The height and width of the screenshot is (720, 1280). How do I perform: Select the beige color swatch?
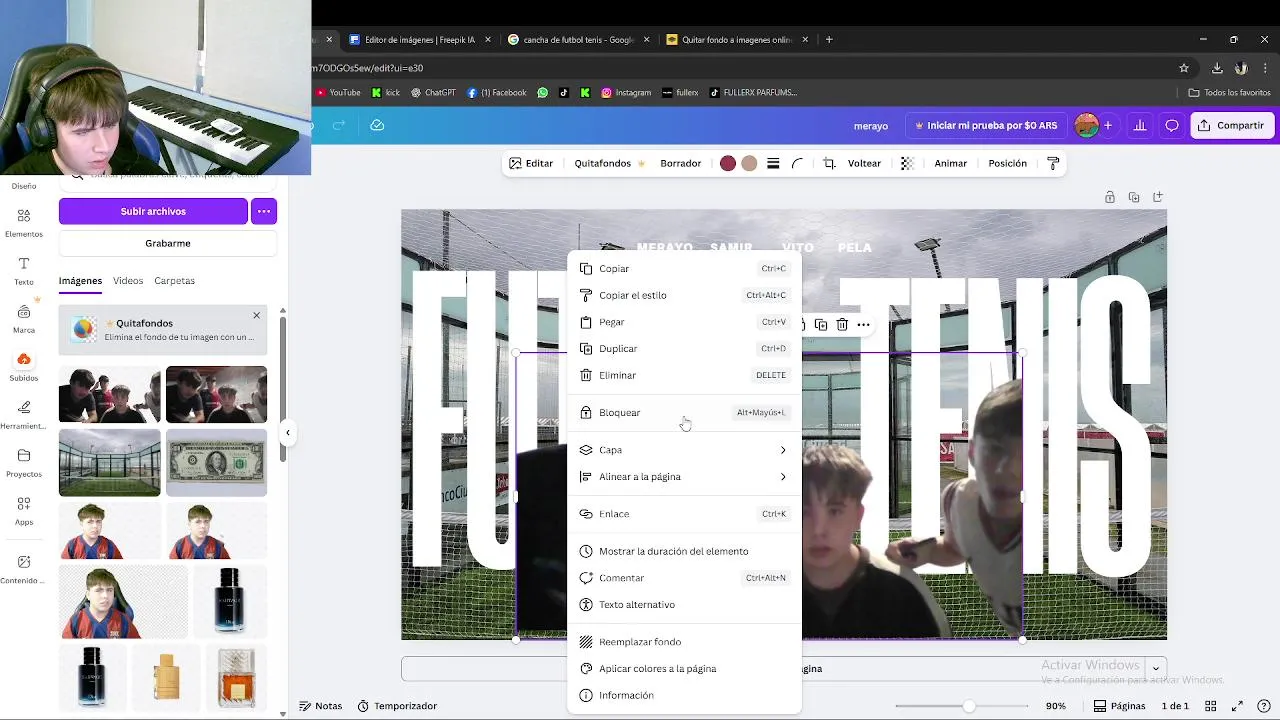(x=749, y=163)
